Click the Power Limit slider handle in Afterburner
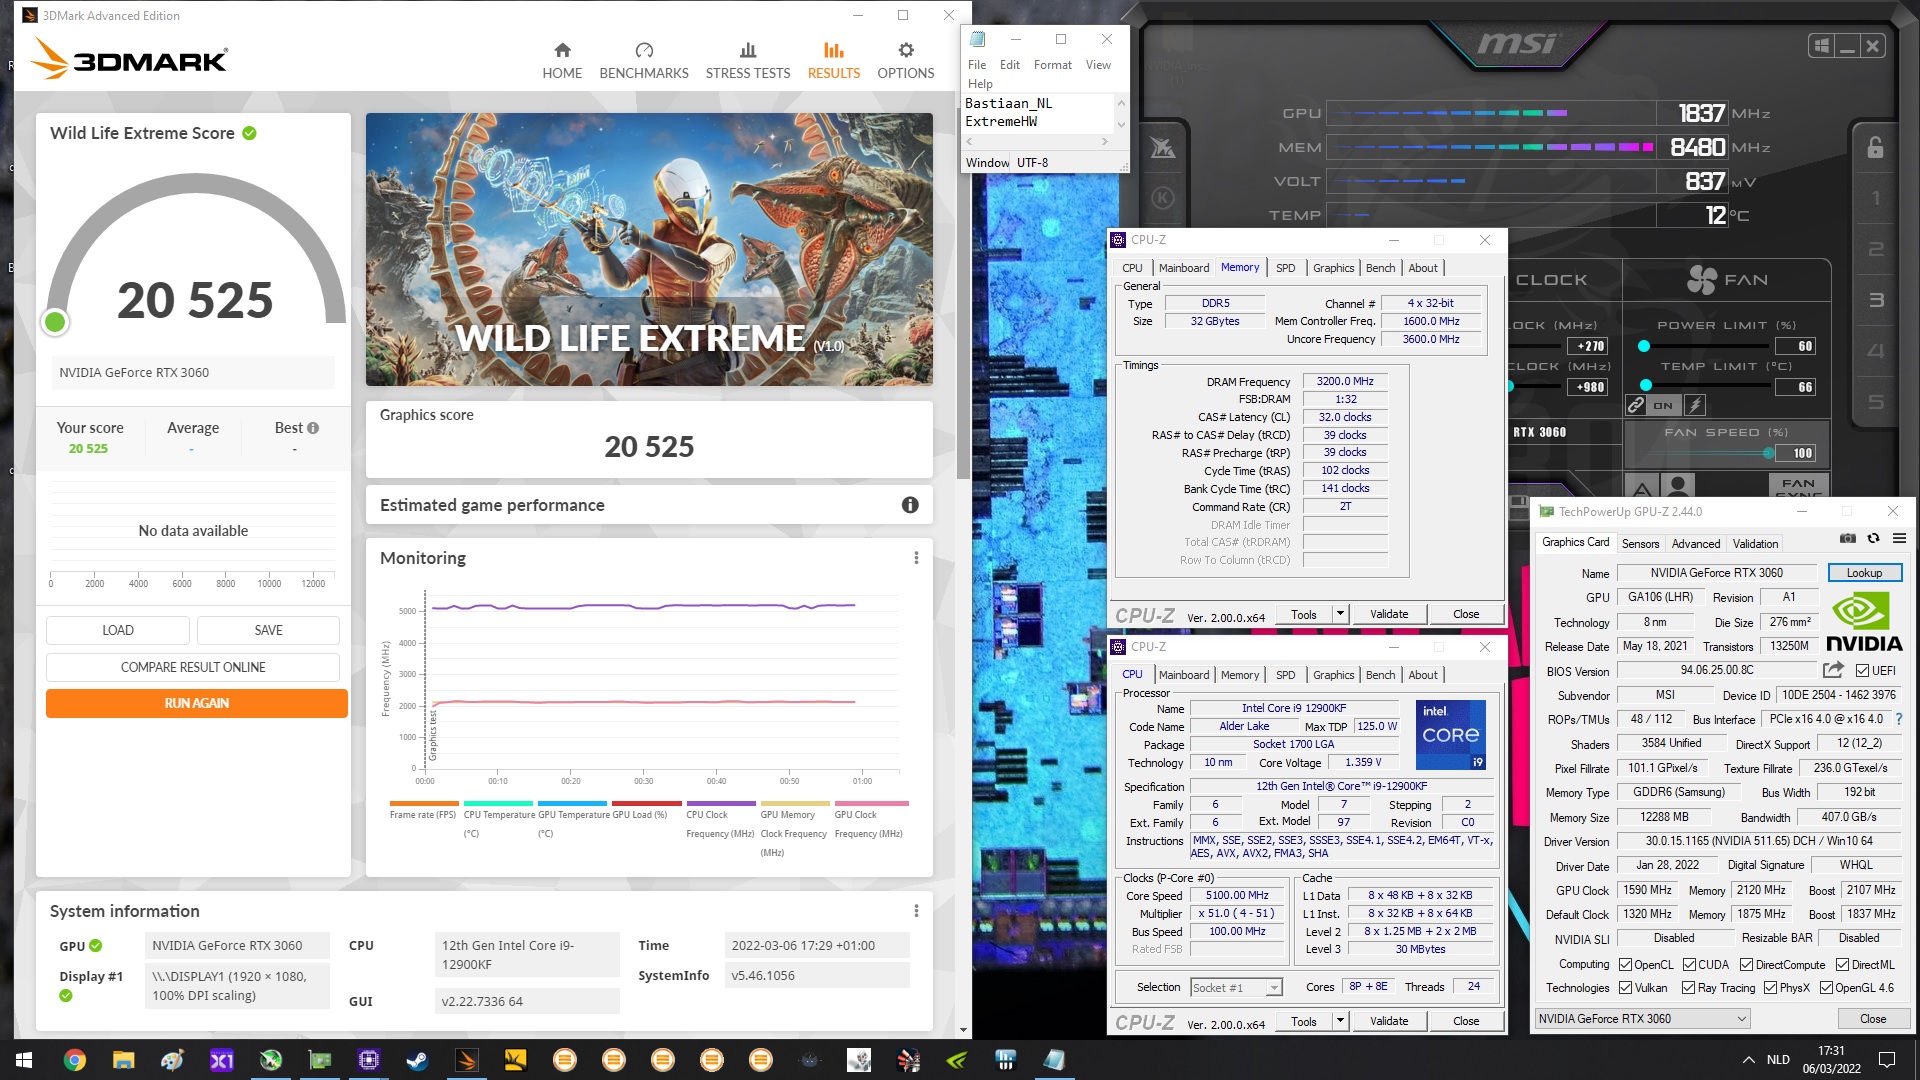This screenshot has width=1920, height=1080. pos(1643,346)
